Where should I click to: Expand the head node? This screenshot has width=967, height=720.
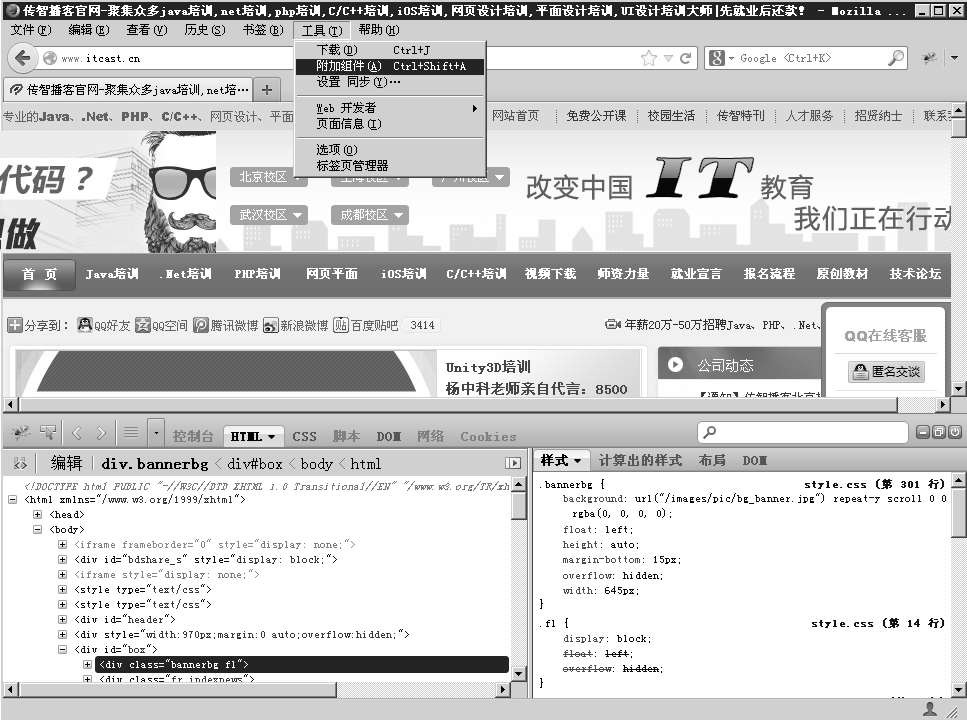tap(38, 515)
